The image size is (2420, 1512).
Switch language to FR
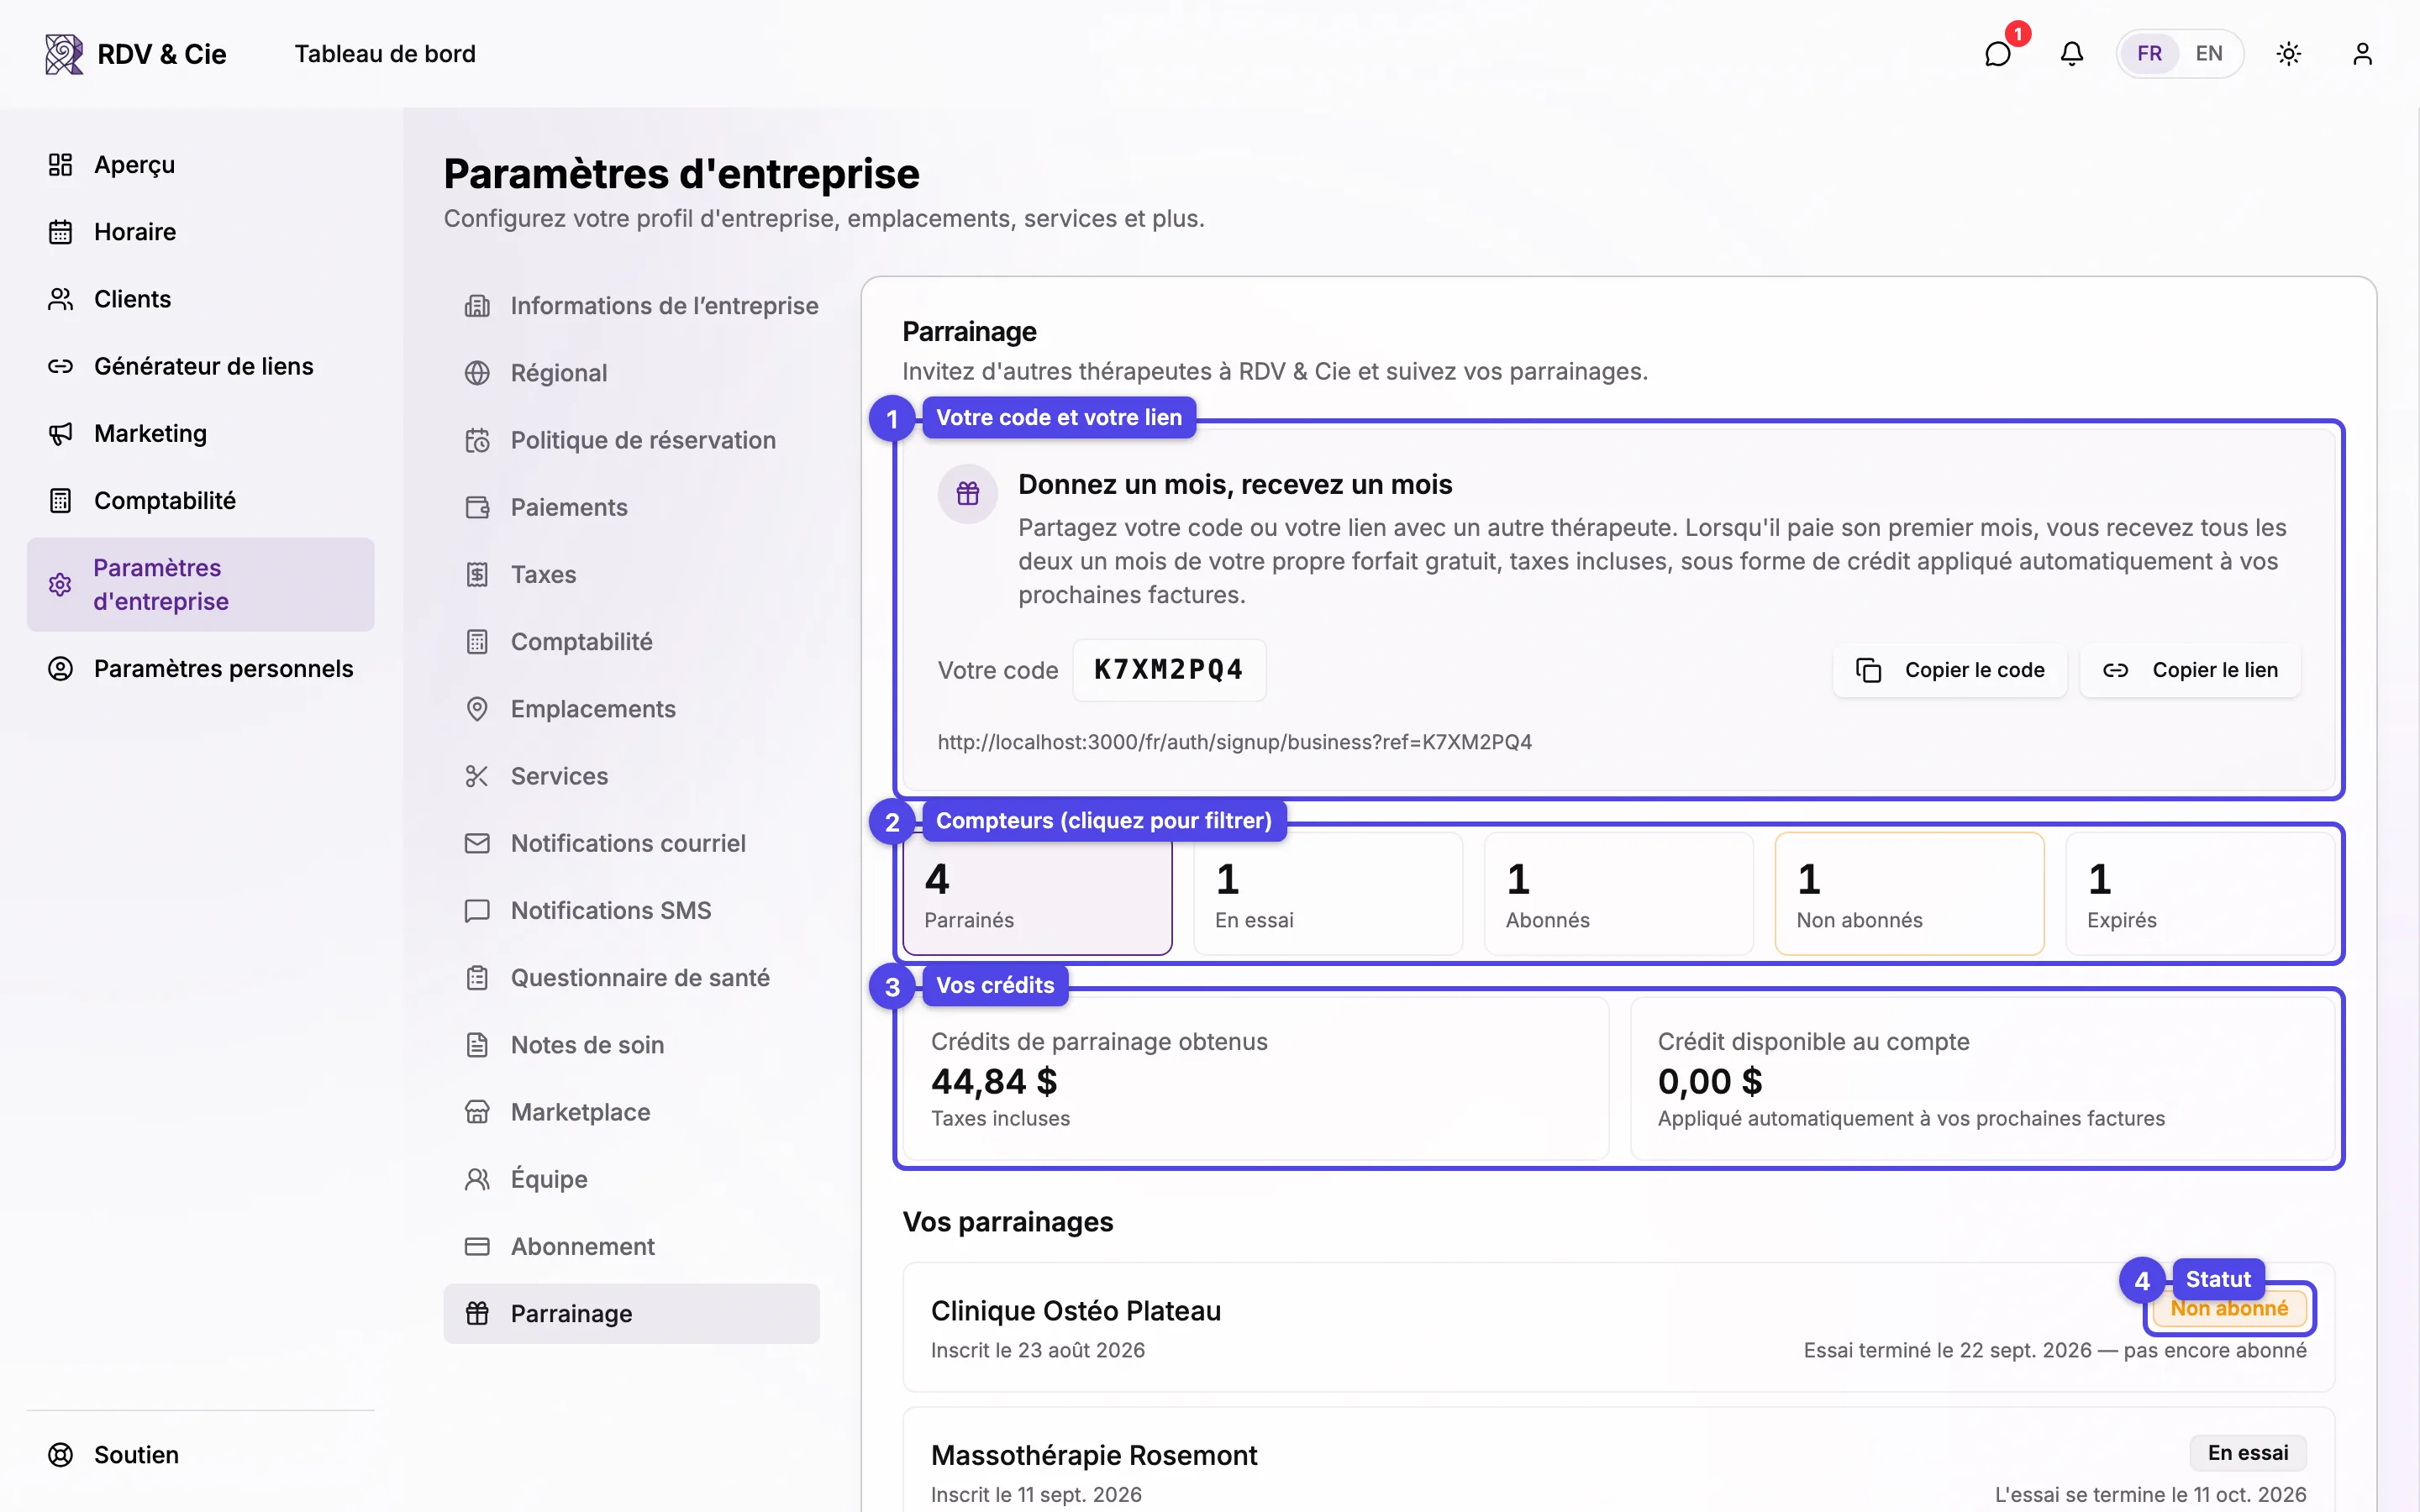click(2149, 54)
